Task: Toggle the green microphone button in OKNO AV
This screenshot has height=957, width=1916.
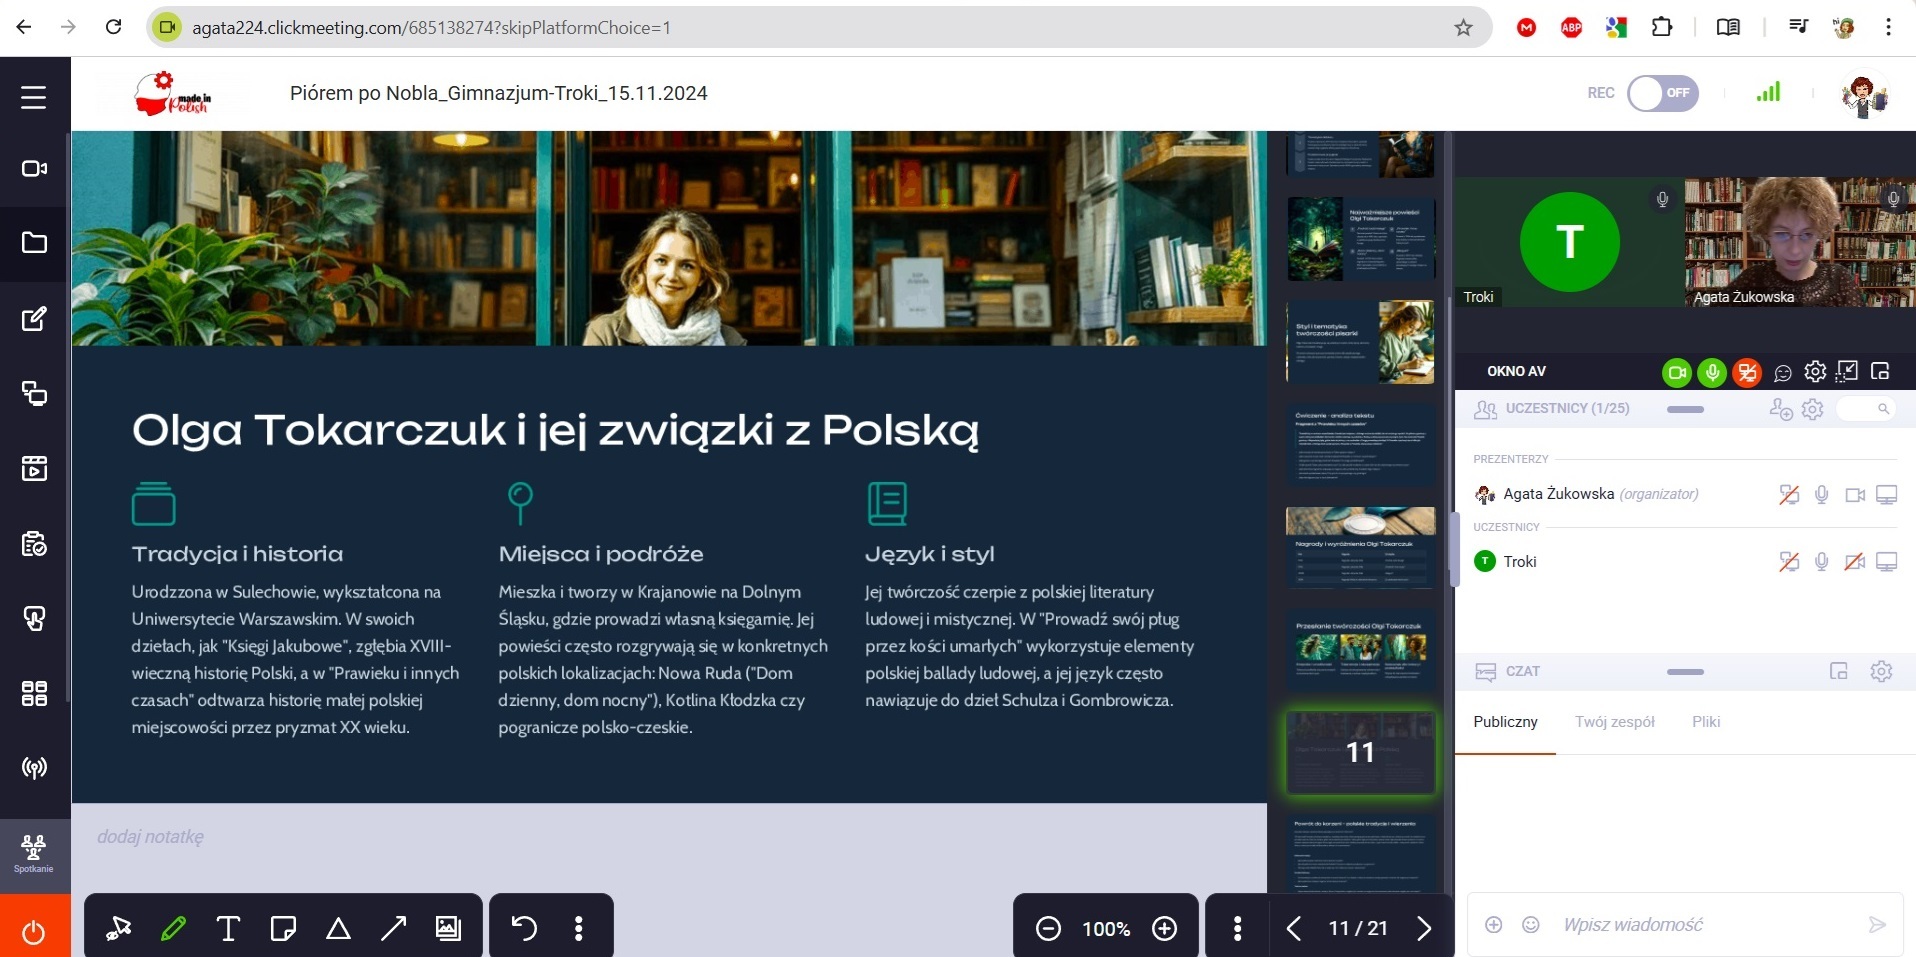Action: pos(1712,373)
